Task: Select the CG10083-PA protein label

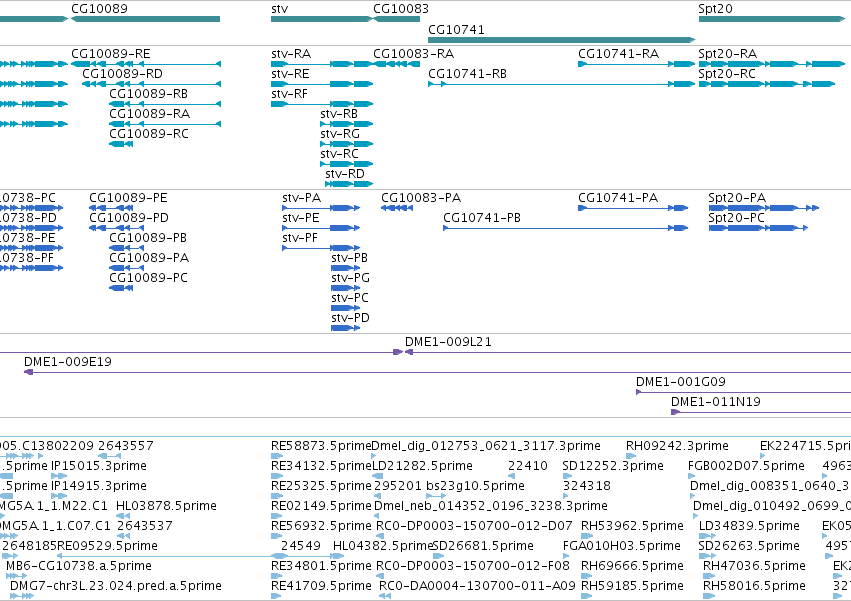Action: (421, 198)
